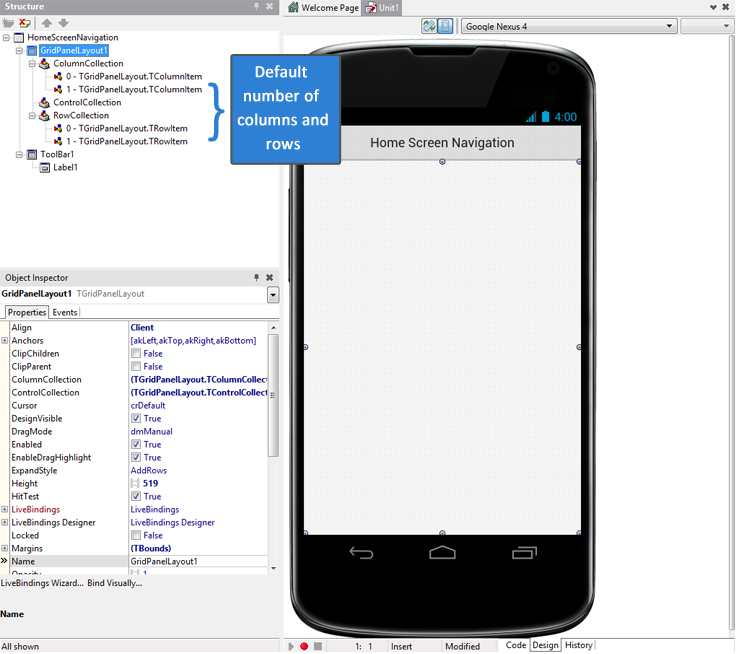Click the Object Inspector vertical scrollbar
The height and width of the screenshot is (654, 738).
(x=273, y=395)
